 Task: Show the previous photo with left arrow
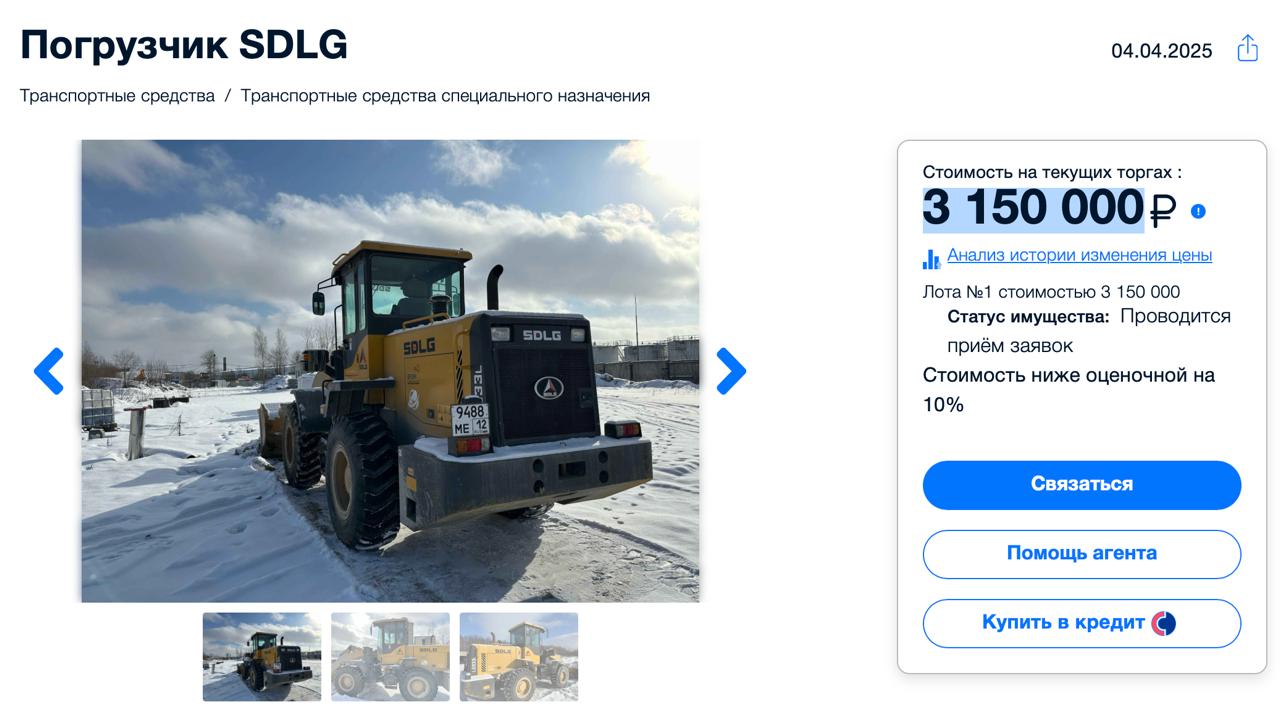tap(49, 371)
